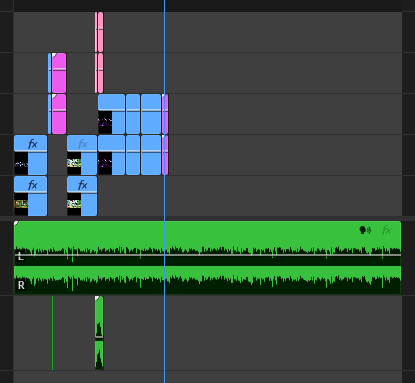Click the fx badge on the long green audio clip
The height and width of the screenshot is (383, 415).
pos(386,230)
